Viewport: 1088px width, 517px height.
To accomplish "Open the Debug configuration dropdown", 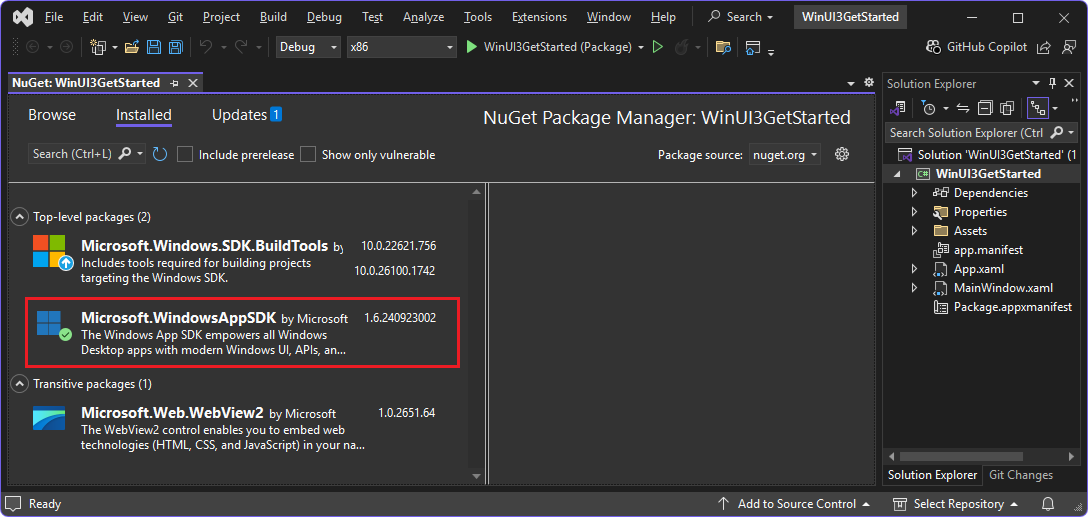I will (309, 47).
